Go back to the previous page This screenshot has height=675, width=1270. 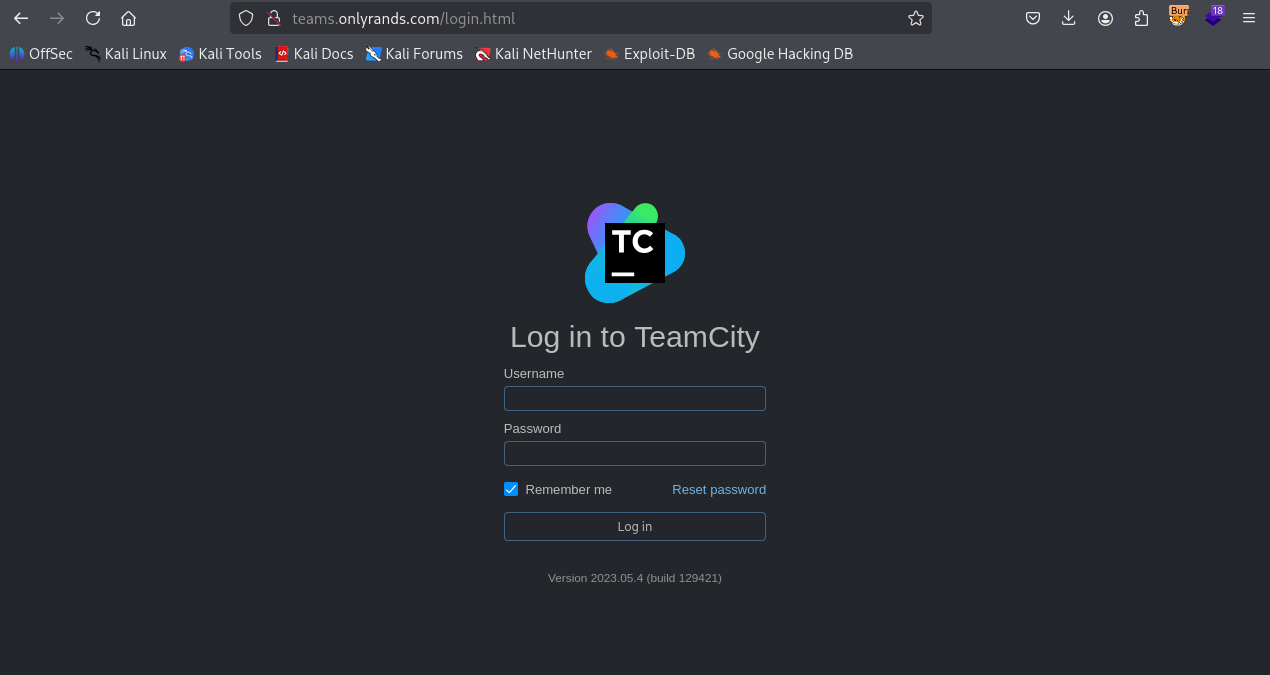coord(21,18)
